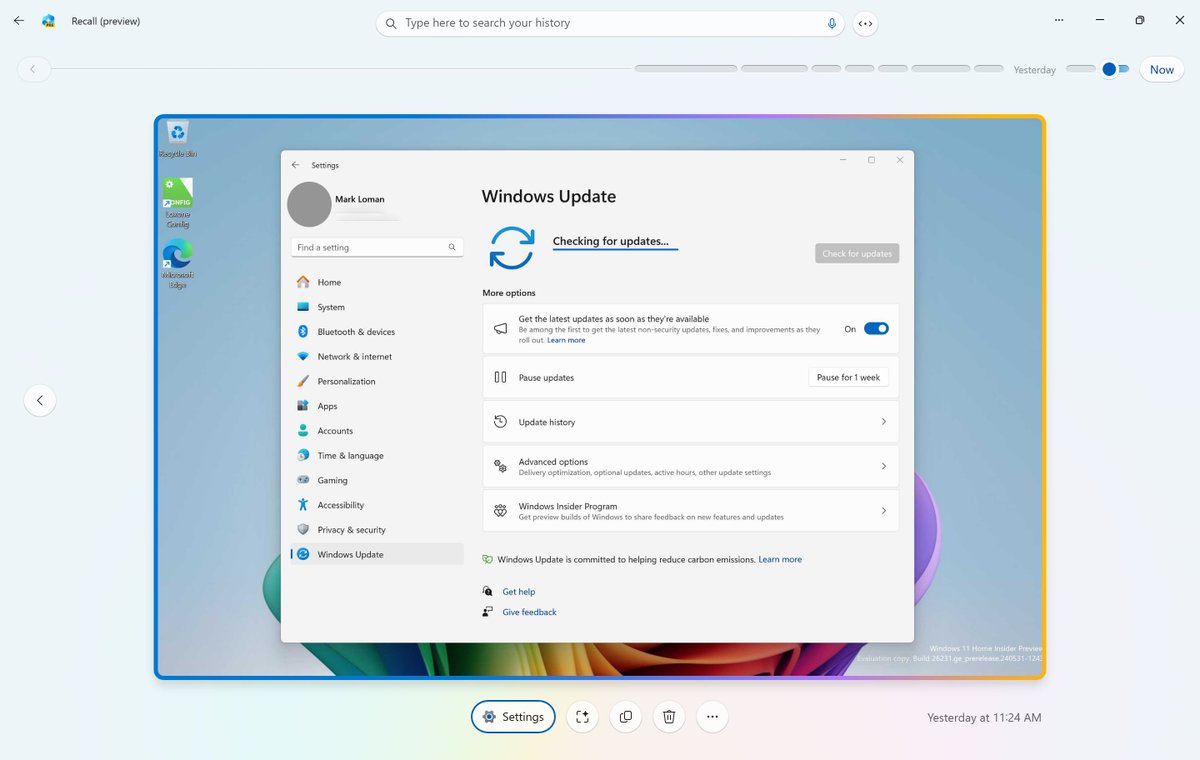This screenshot has width=1200, height=760.
Task: Click Settings button below snapshot
Action: tap(513, 716)
